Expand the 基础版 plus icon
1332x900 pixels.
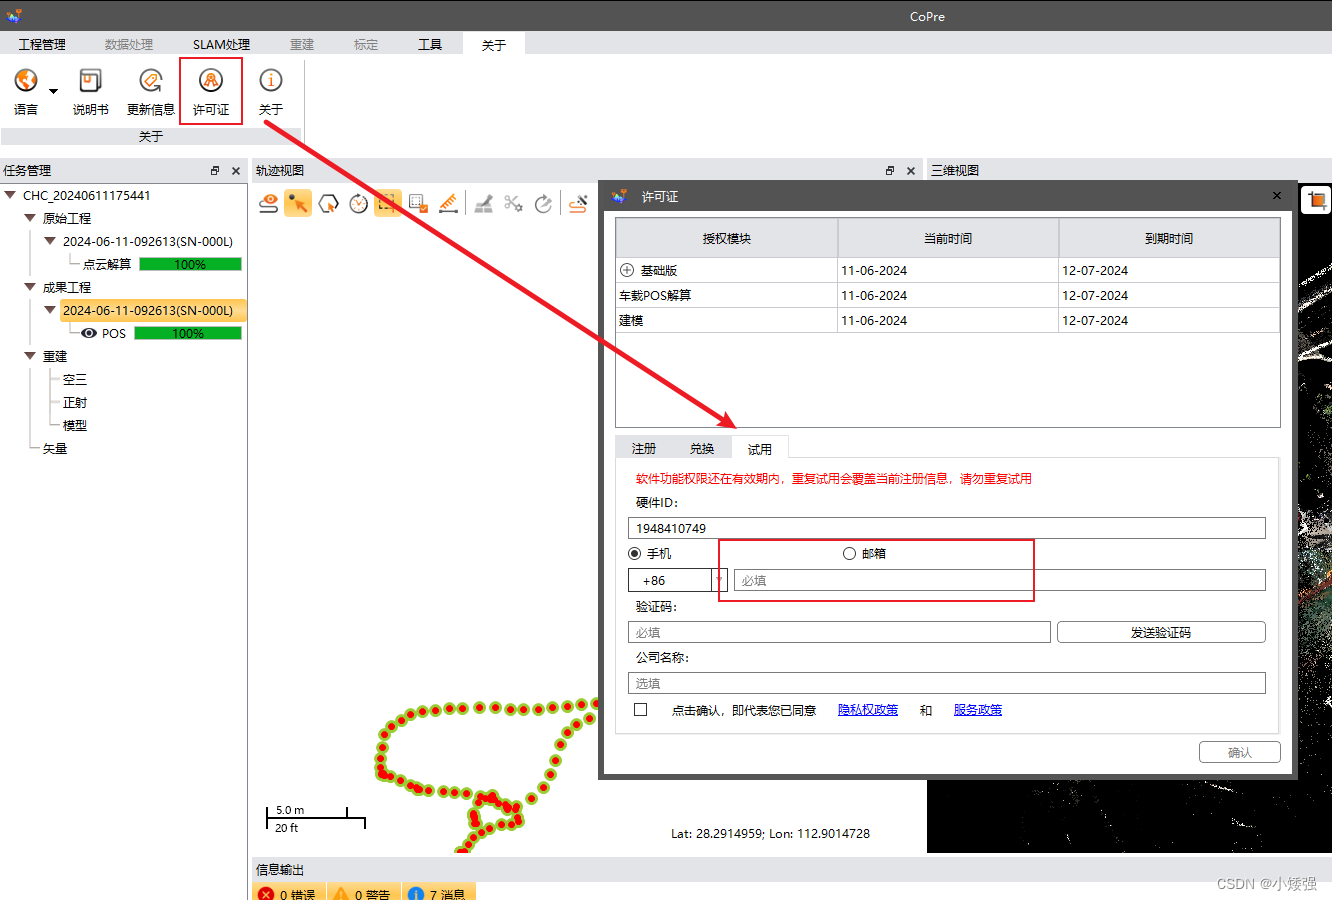627,270
